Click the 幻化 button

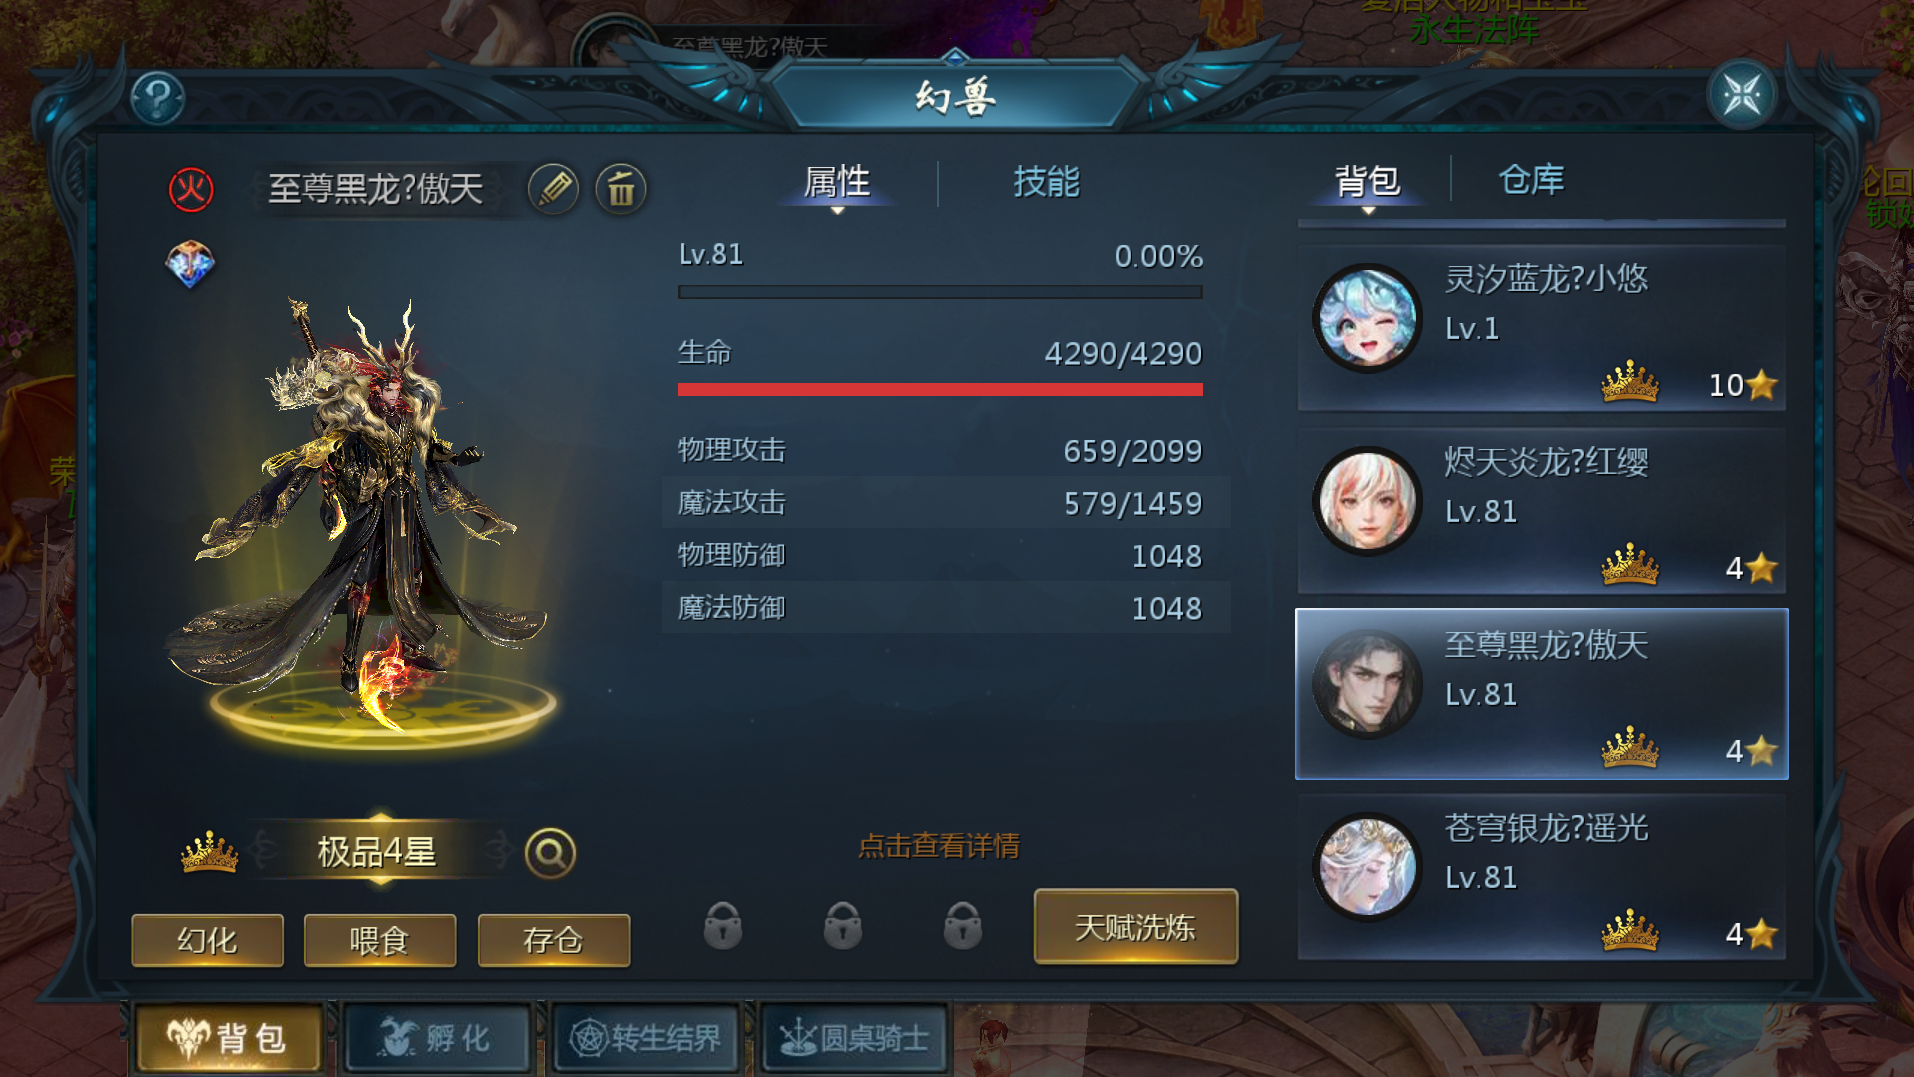coord(207,940)
